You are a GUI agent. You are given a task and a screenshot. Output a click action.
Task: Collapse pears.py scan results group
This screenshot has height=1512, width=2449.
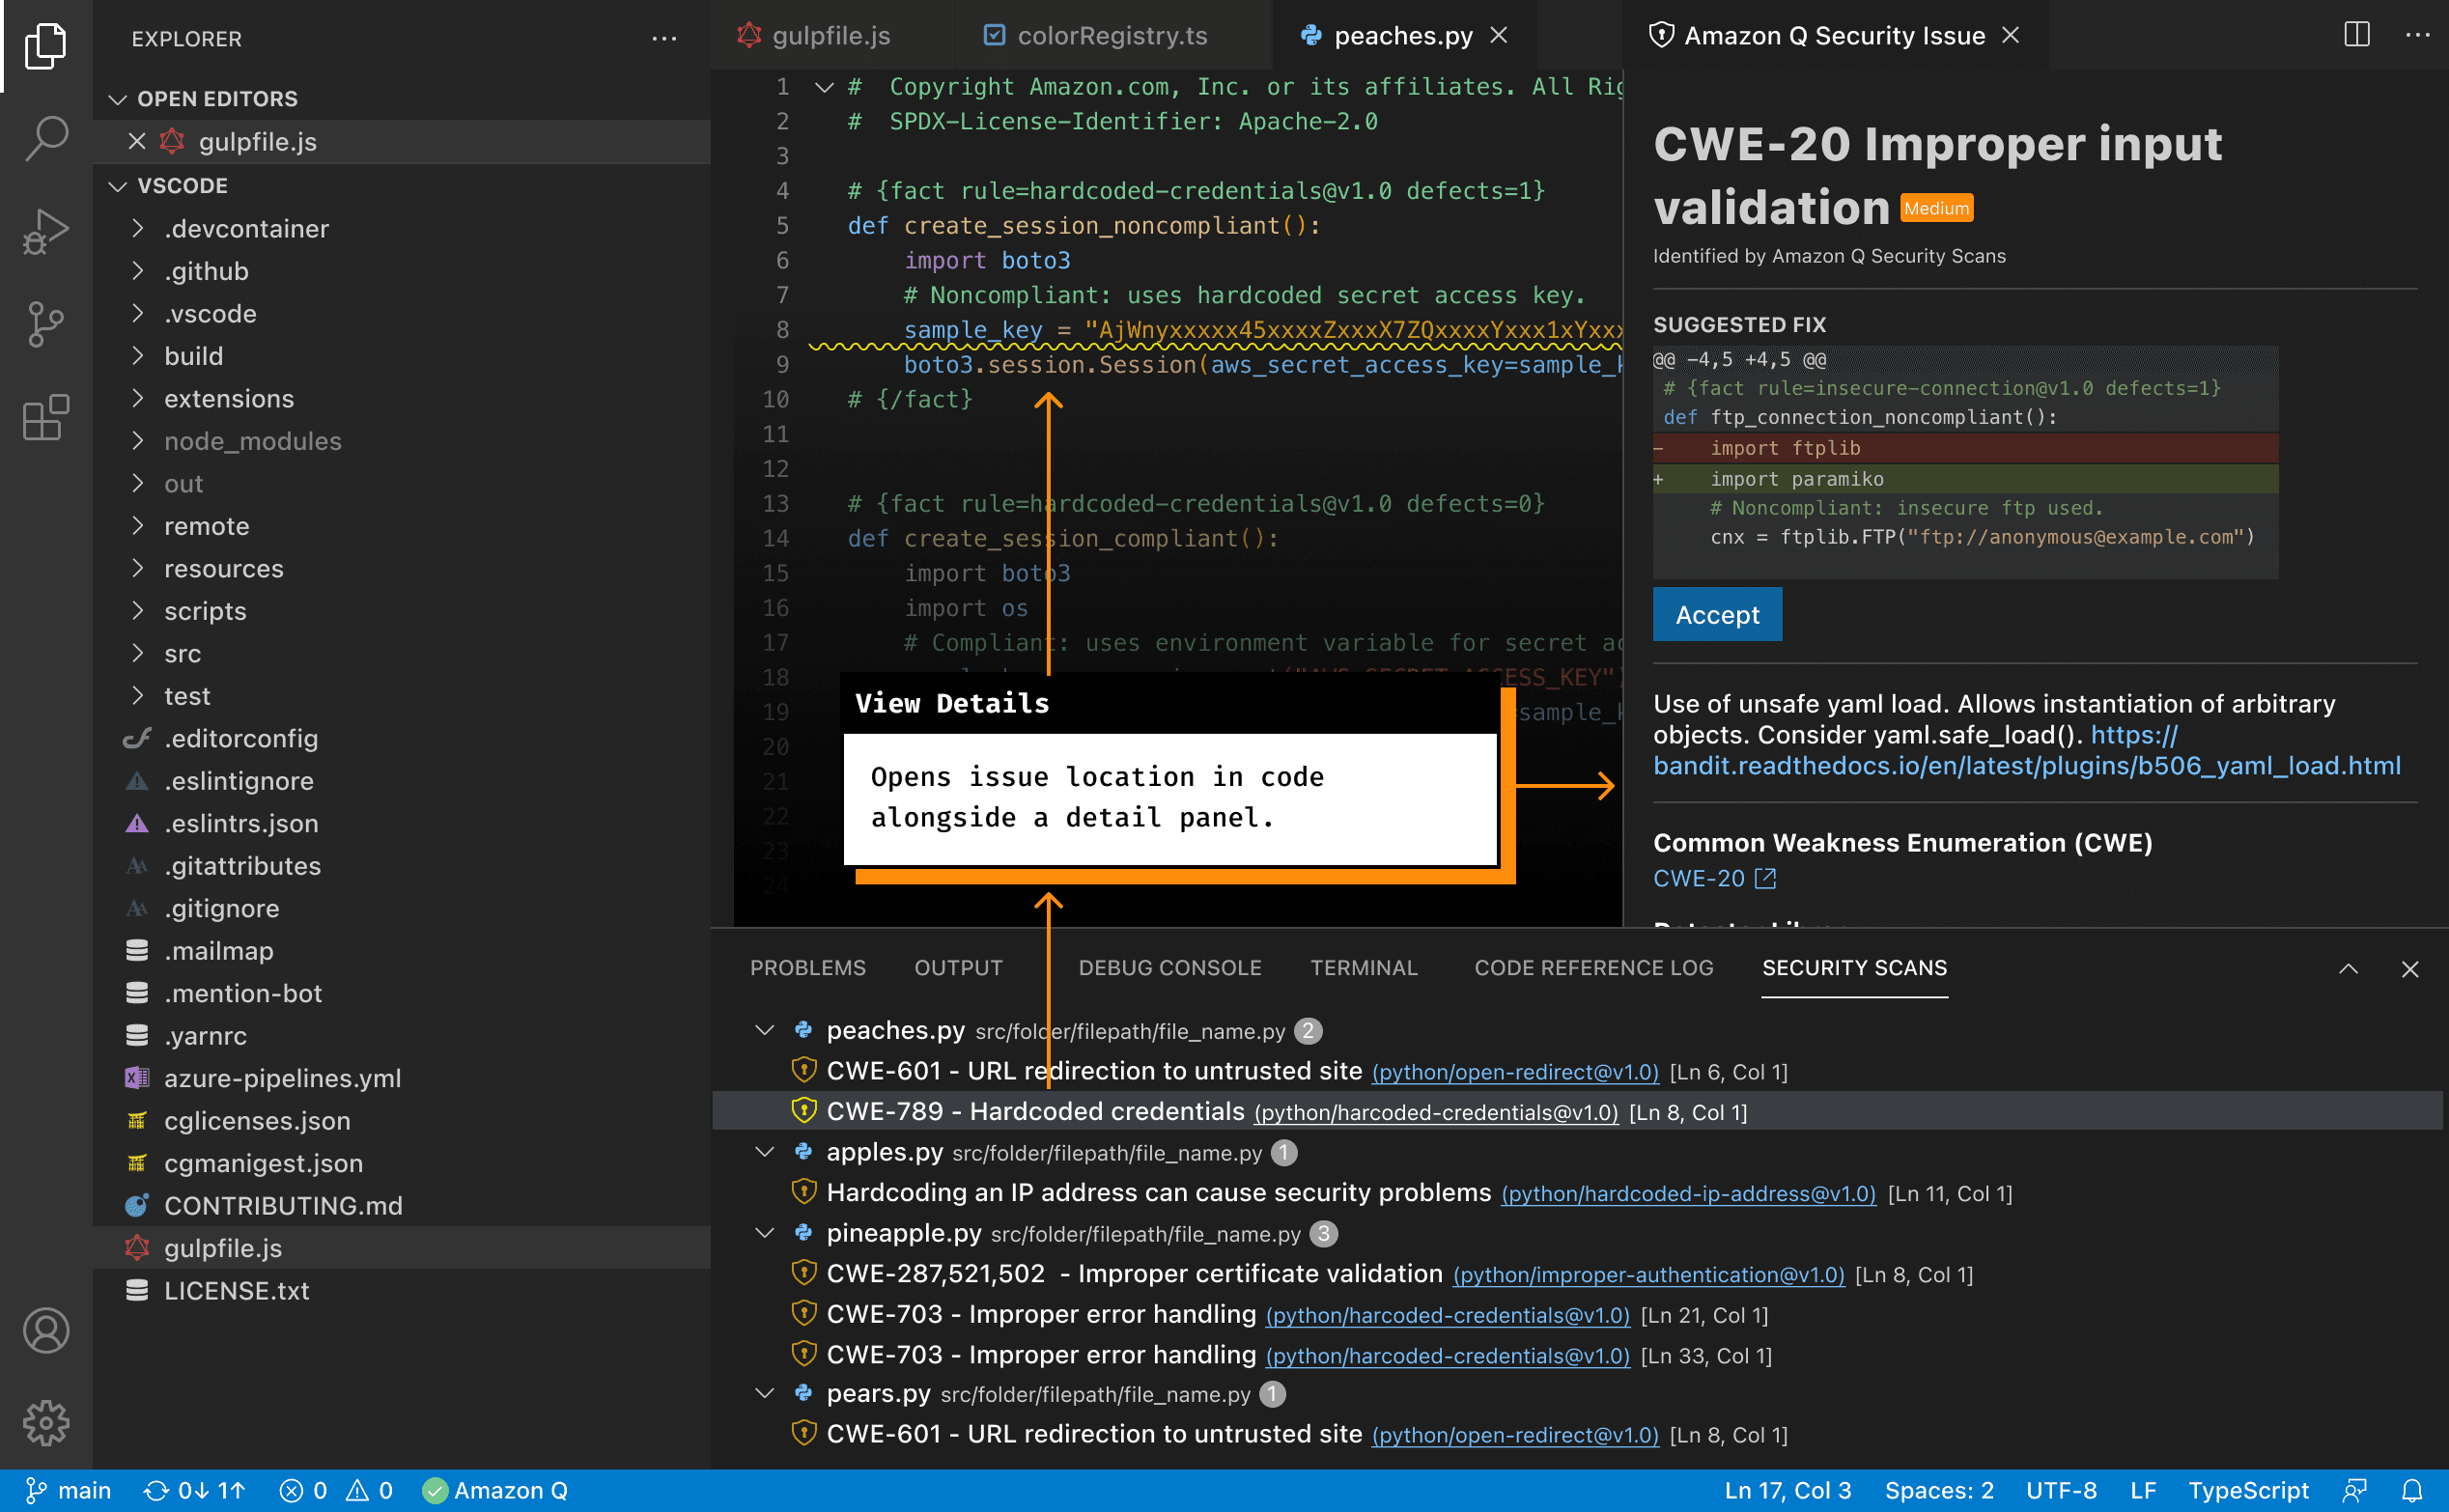(x=765, y=1393)
